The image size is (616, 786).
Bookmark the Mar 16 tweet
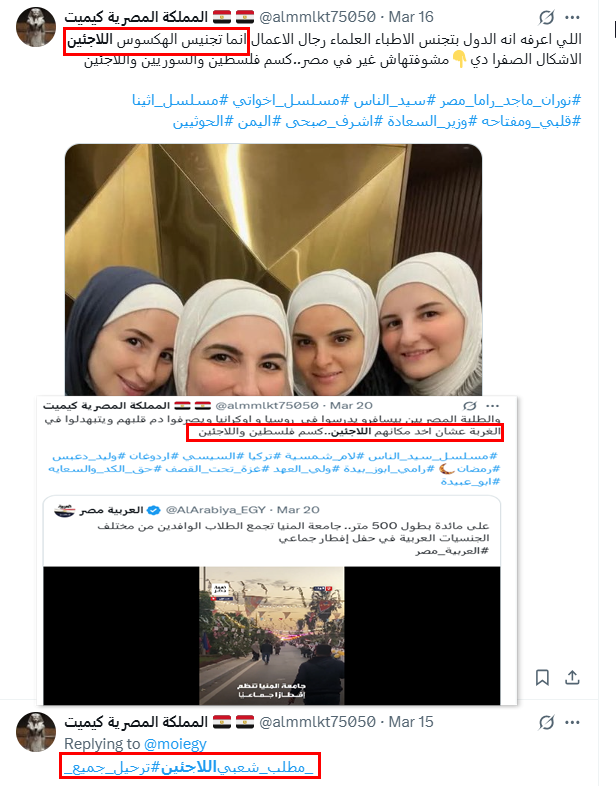tap(542, 678)
